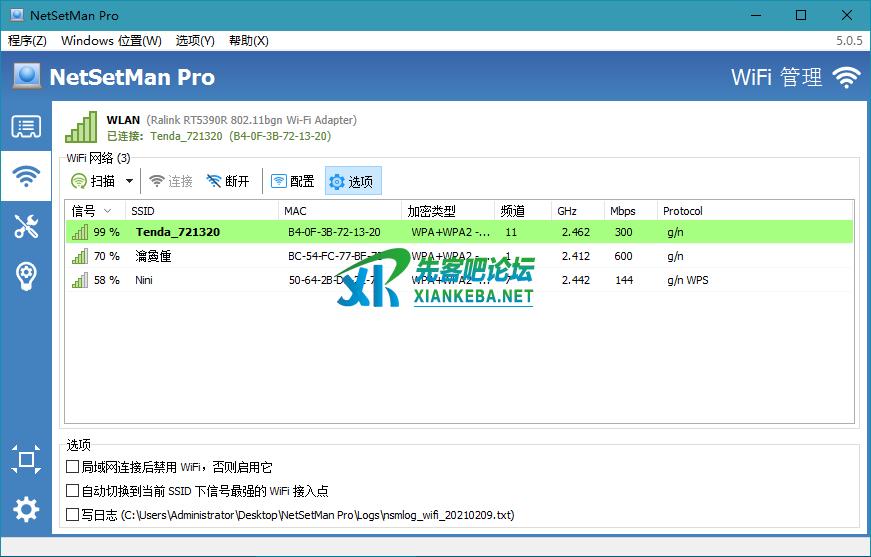Image resolution: width=871 pixels, height=557 pixels.
Task: Switch to compact mode sidebar icon
Action: click(26, 460)
